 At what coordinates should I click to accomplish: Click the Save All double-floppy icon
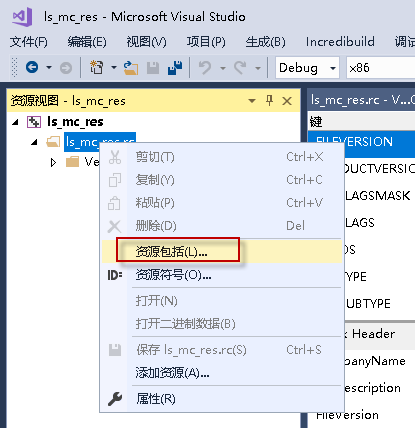pyautogui.click(x=175, y=68)
